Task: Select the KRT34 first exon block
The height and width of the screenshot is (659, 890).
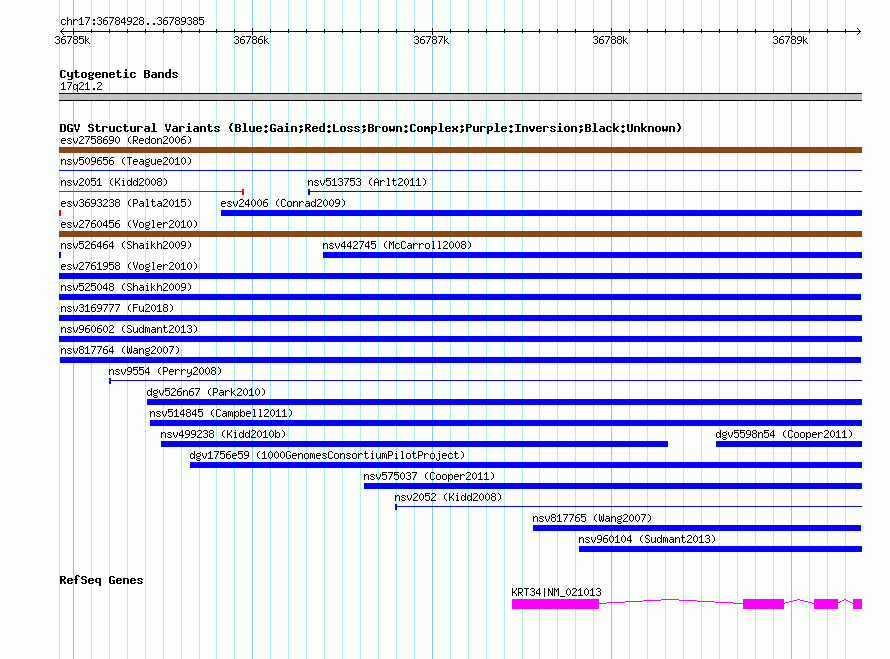Action: [x=555, y=604]
